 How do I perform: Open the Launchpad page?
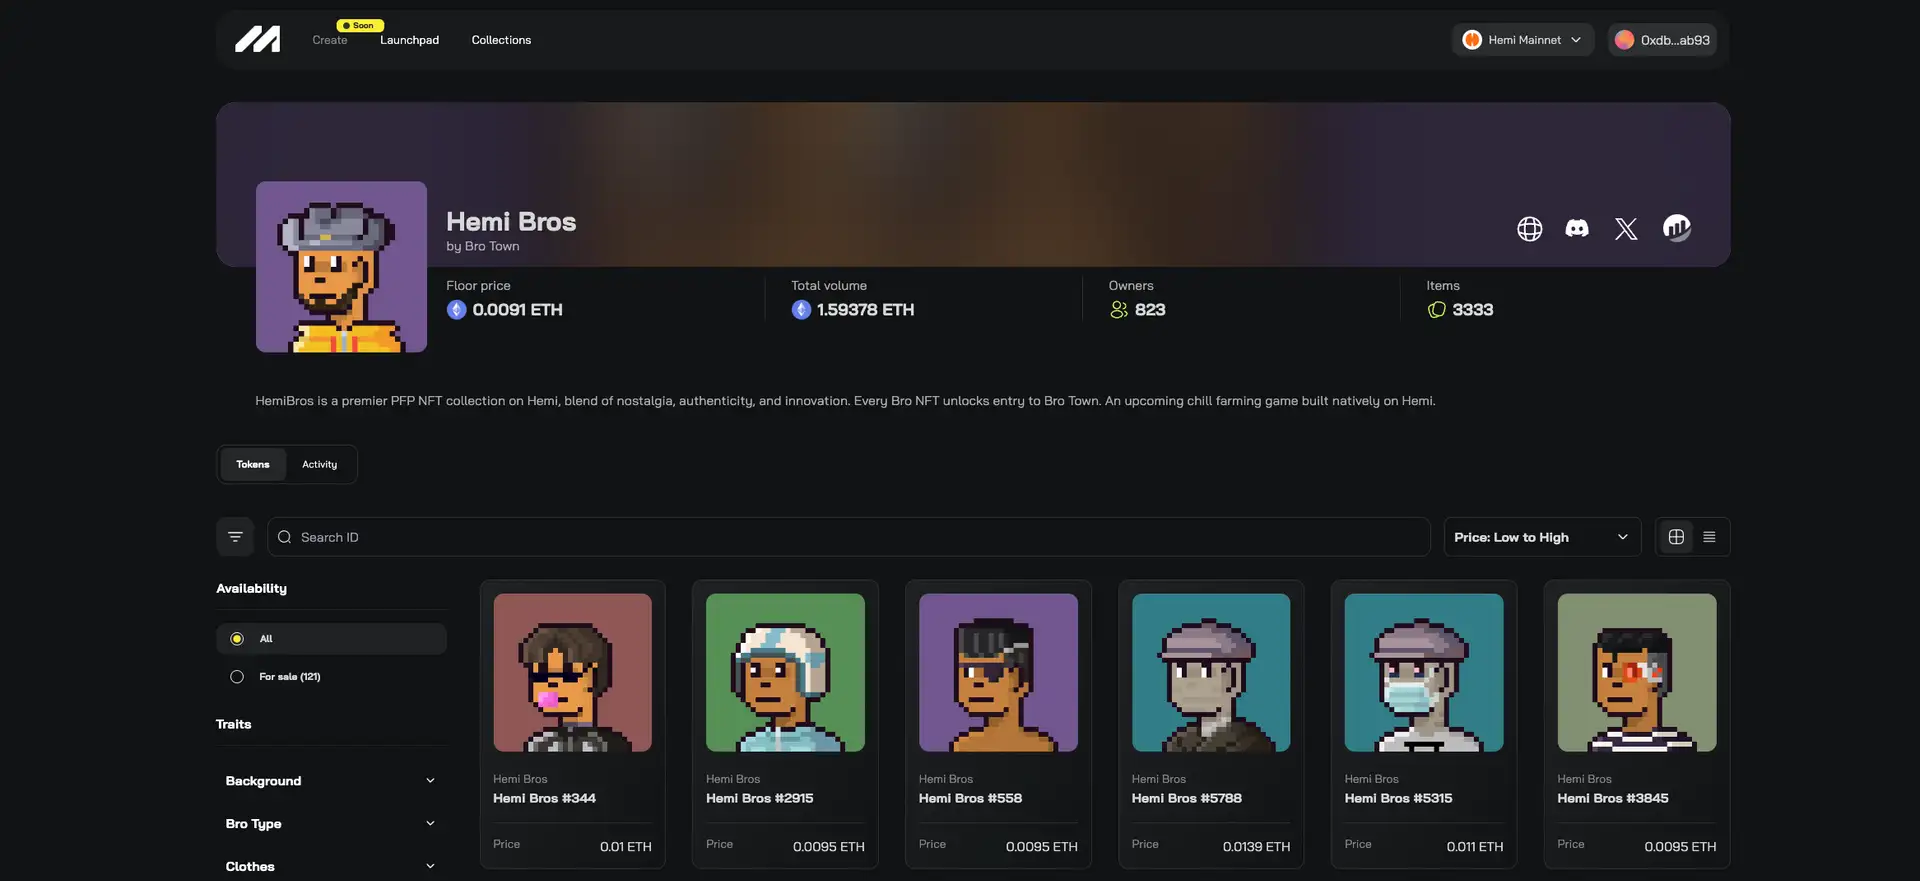coord(409,40)
